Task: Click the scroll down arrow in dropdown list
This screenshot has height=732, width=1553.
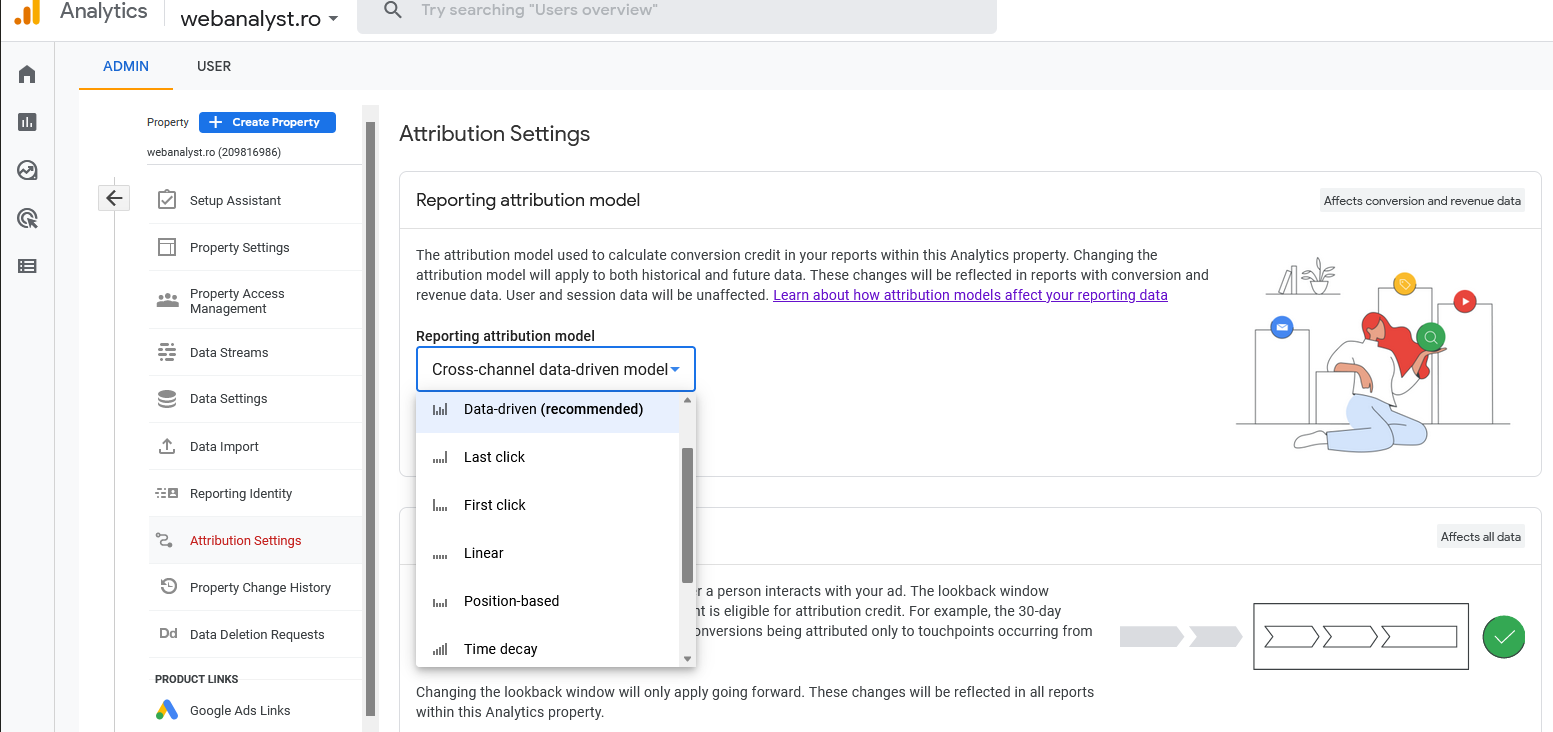Action: pyautogui.click(x=687, y=659)
